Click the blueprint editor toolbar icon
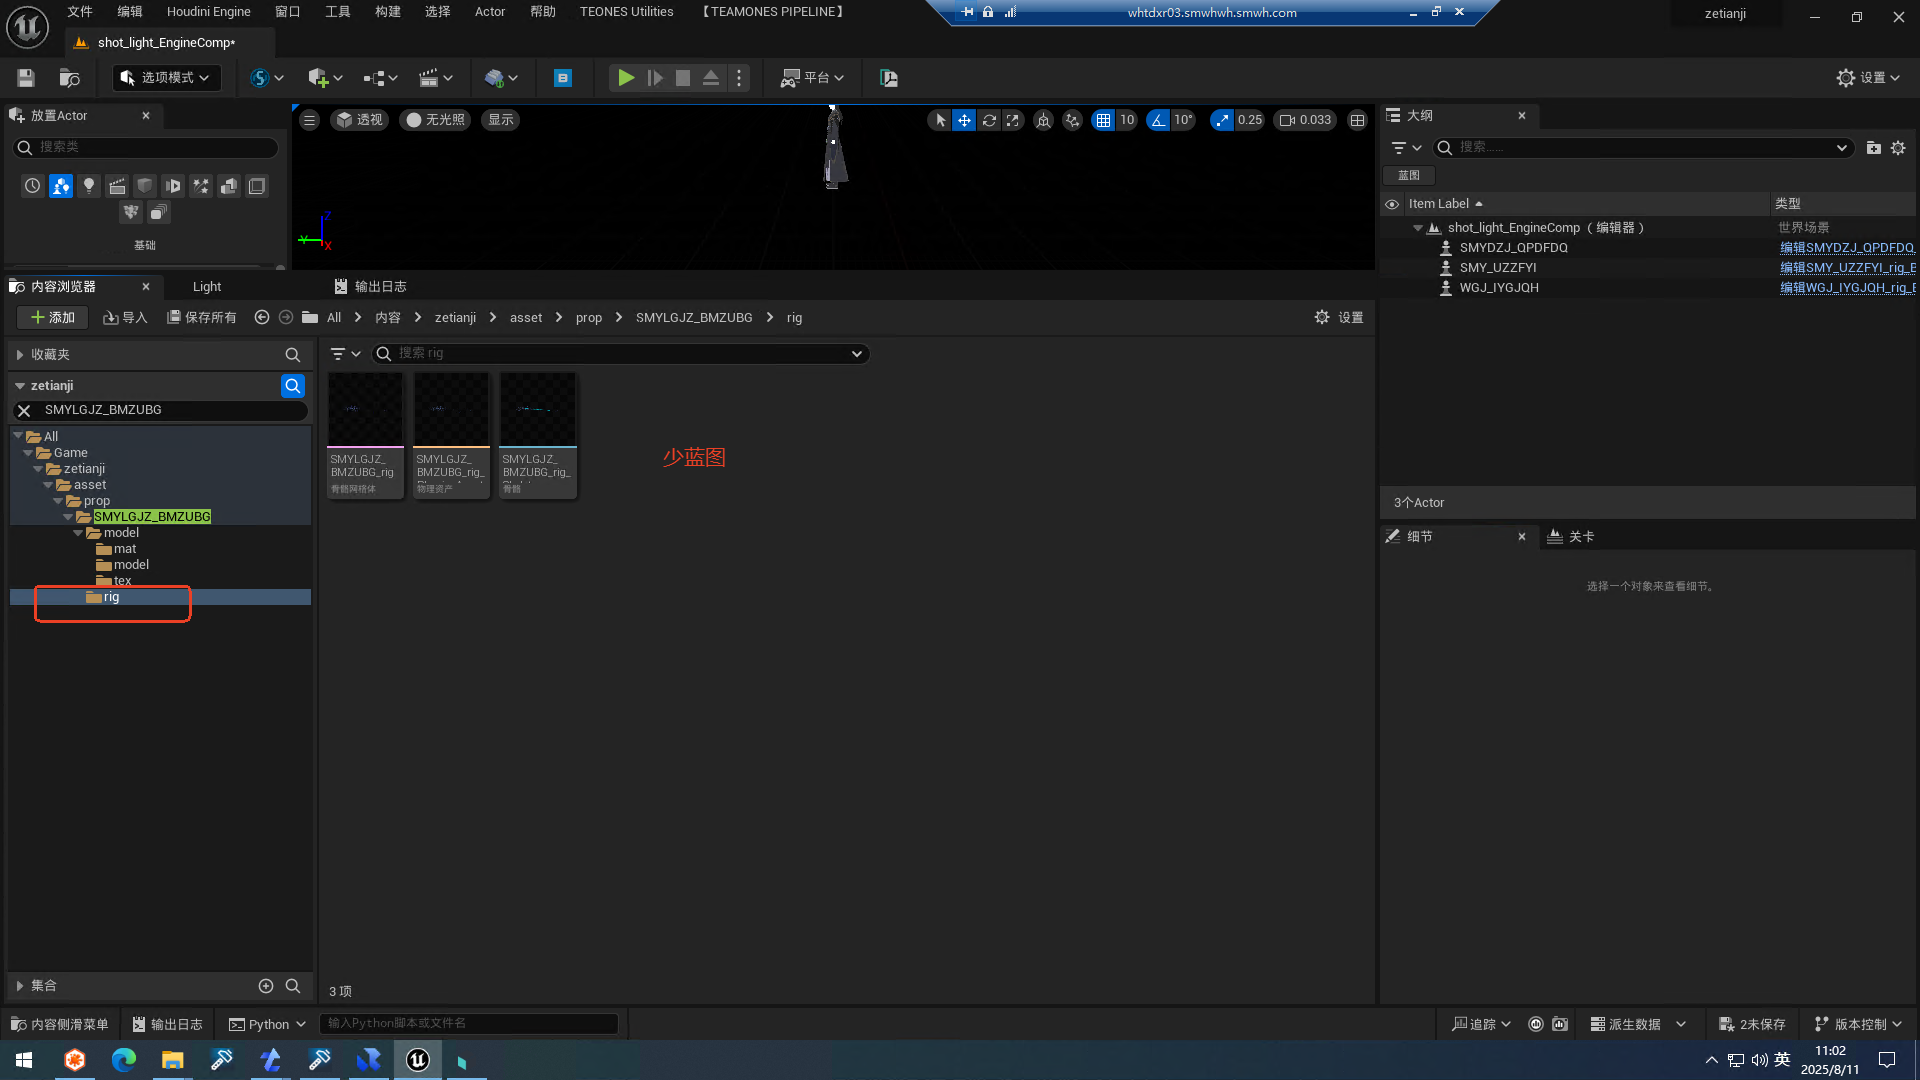This screenshot has height=1080, width=1920. click(x=563, y=78)
